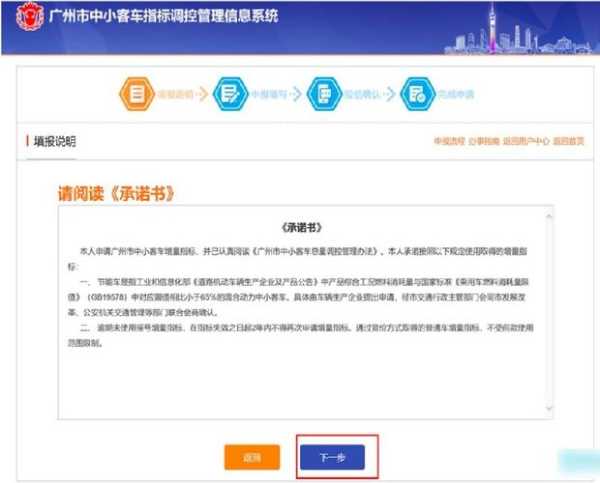Click the orange 填报说明 step icon

136,93
